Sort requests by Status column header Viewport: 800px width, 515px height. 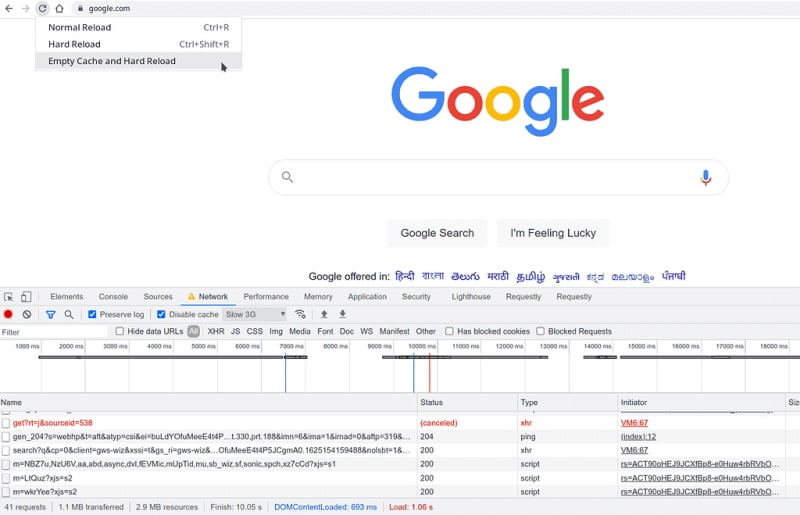(467, 402)
